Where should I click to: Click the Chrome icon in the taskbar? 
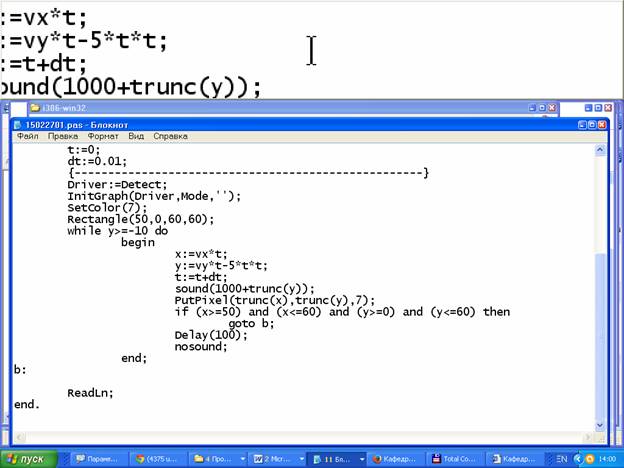click(x=140, y=459)
